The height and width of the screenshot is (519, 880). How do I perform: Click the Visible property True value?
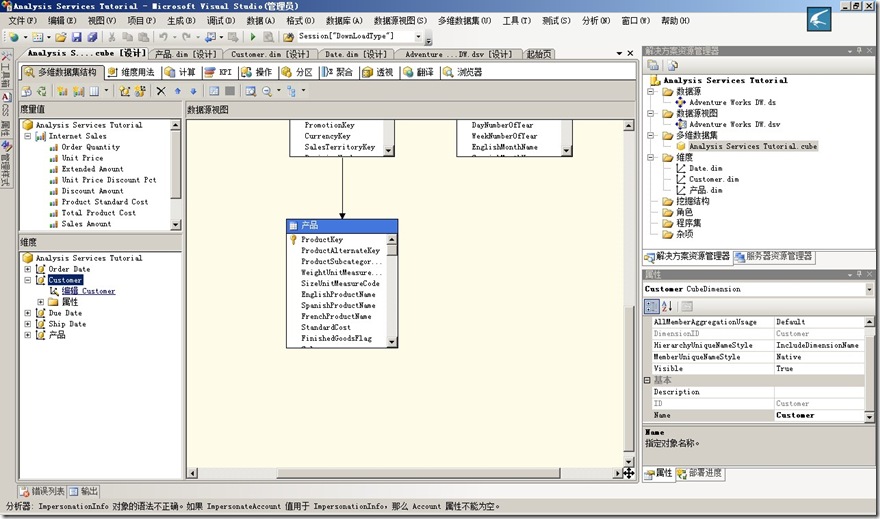[819, 369]
